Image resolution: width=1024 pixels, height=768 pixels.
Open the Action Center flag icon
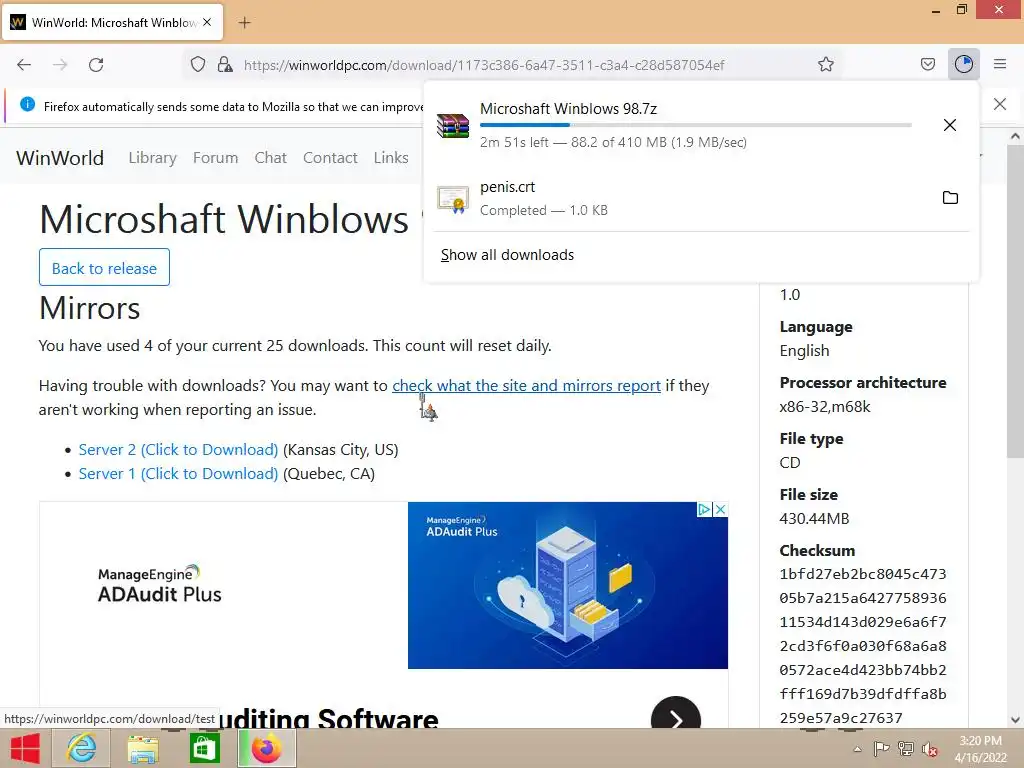pyautogui.click(x=881, y=748)
